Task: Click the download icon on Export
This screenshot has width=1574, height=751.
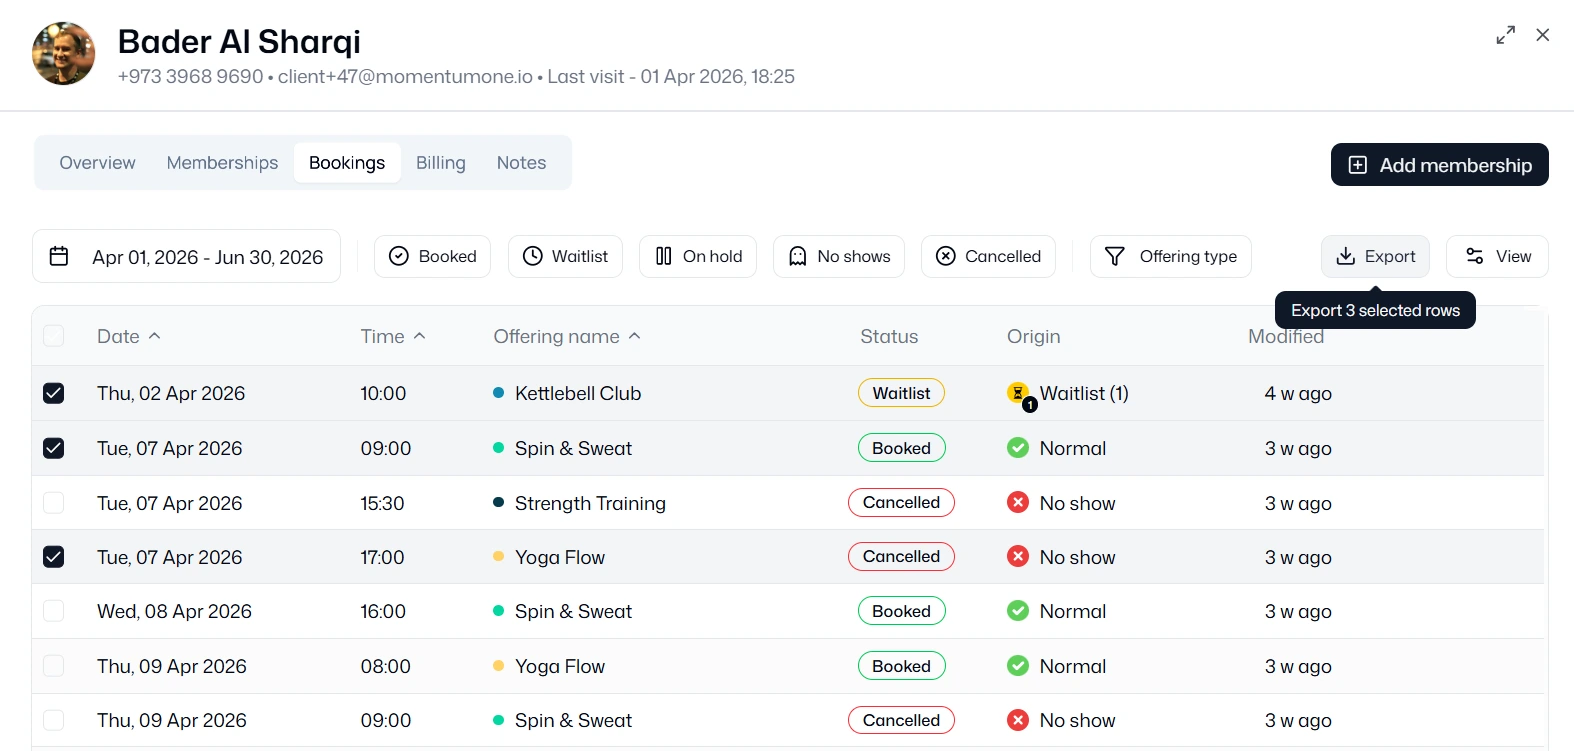Action: click(x=1346, y=256)
